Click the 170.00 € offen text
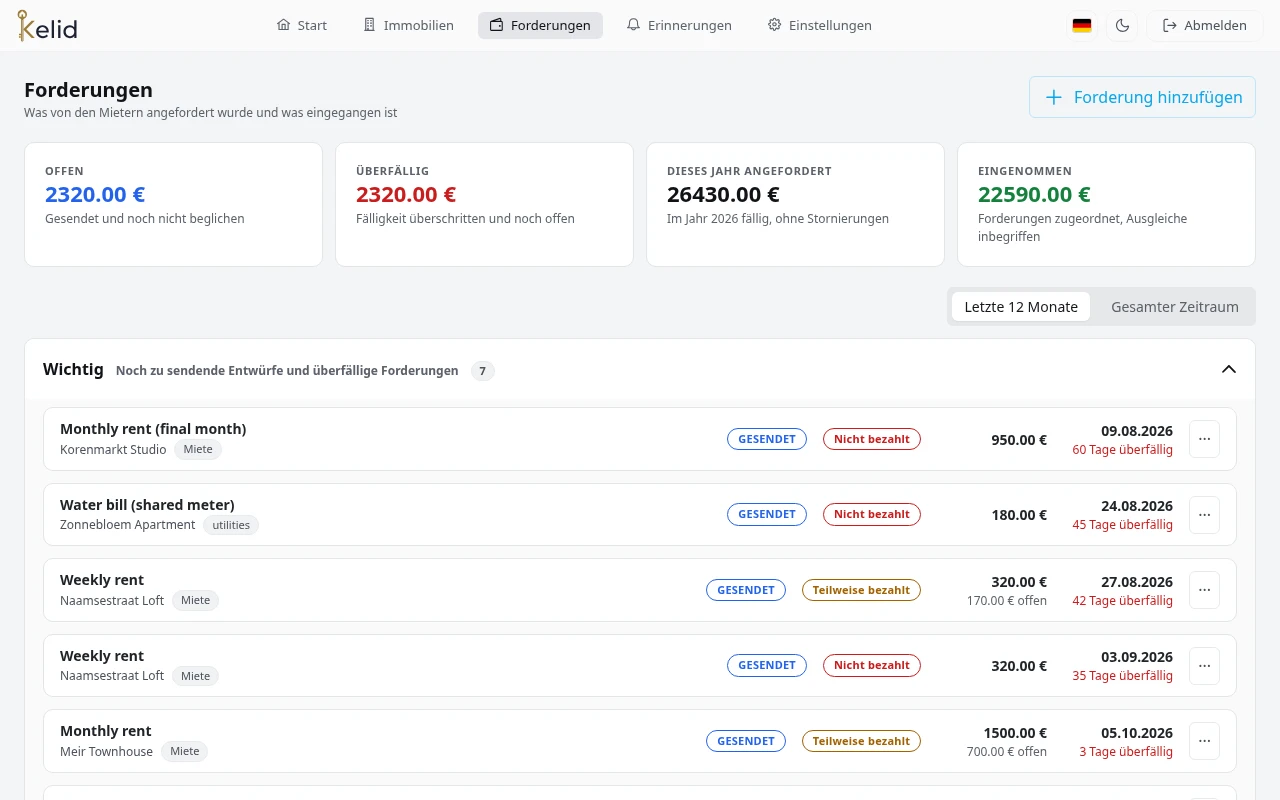 (1007, 601)
